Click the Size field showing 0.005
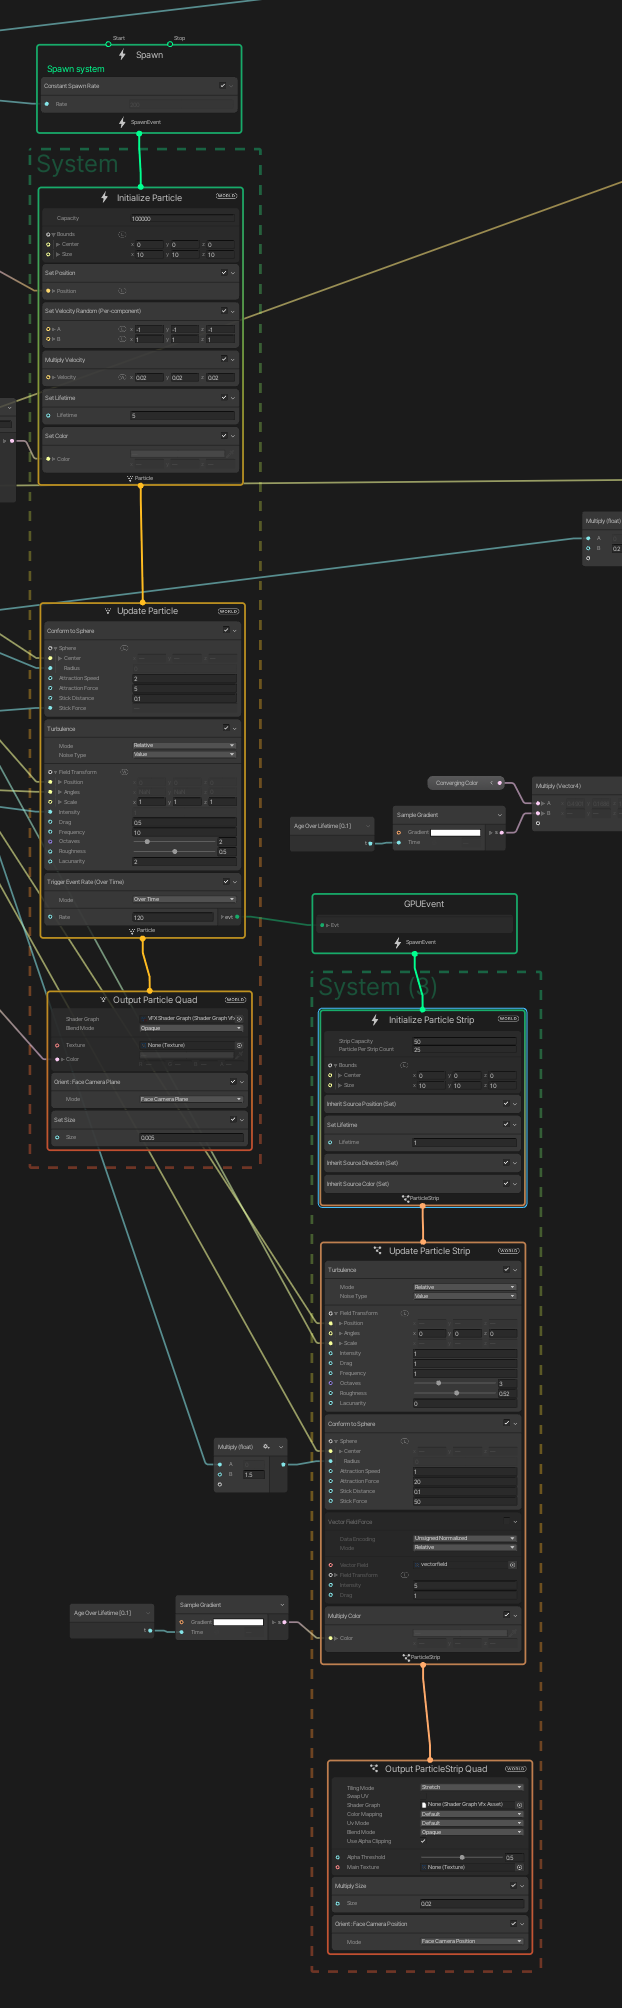The width and height of the screenshot is (622, 2008). click(x=192, y=1138)
